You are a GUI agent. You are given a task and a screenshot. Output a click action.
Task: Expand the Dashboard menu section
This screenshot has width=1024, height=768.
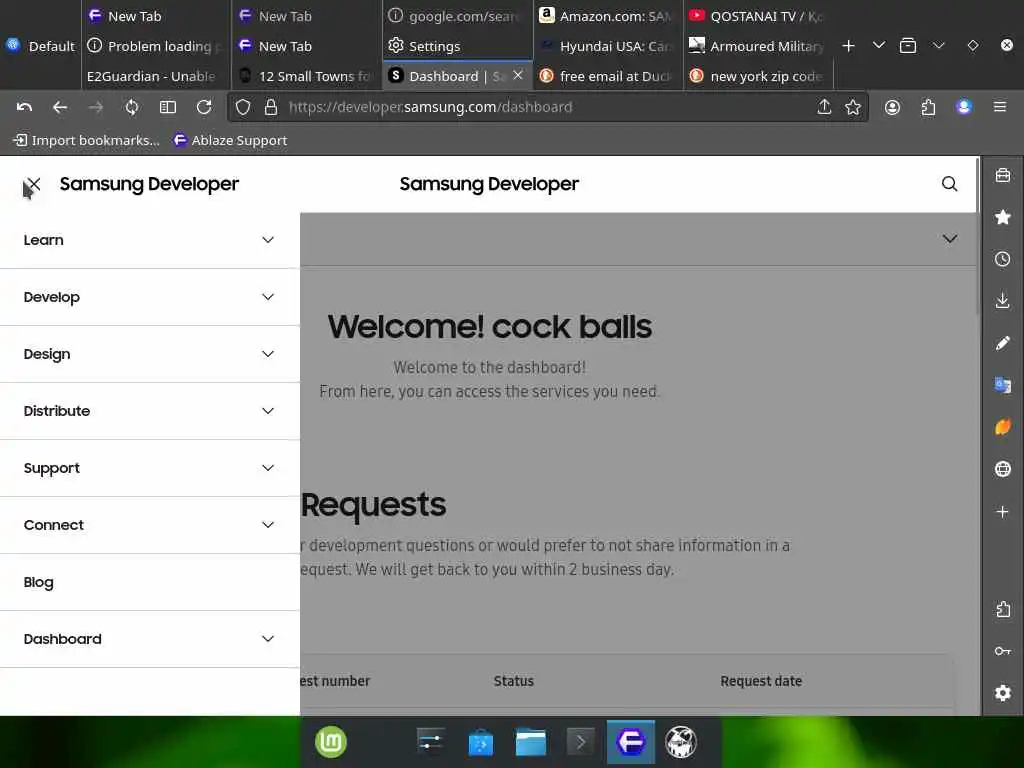click(x=150, y=639)
